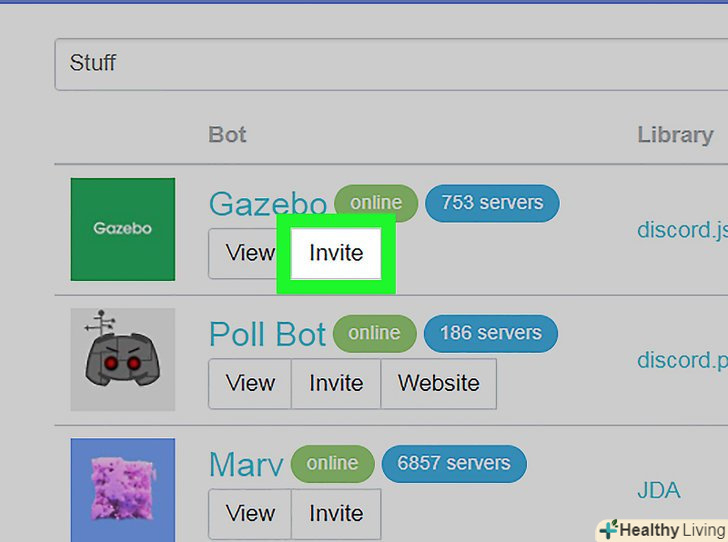View the Poll Bot details
The width and height of the screenshot is (728, 542).
click(250, 384)
